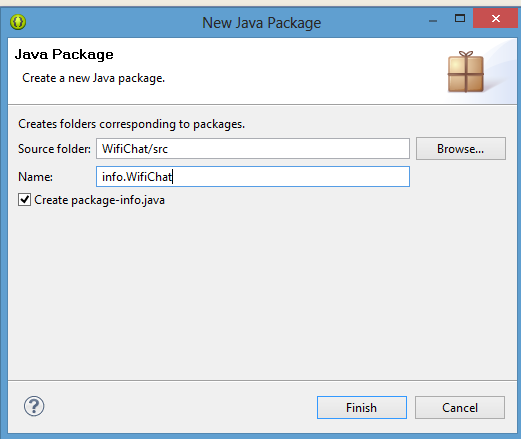Click the green Java package title bar icon

pyautogui.click(x=18, y=22)
